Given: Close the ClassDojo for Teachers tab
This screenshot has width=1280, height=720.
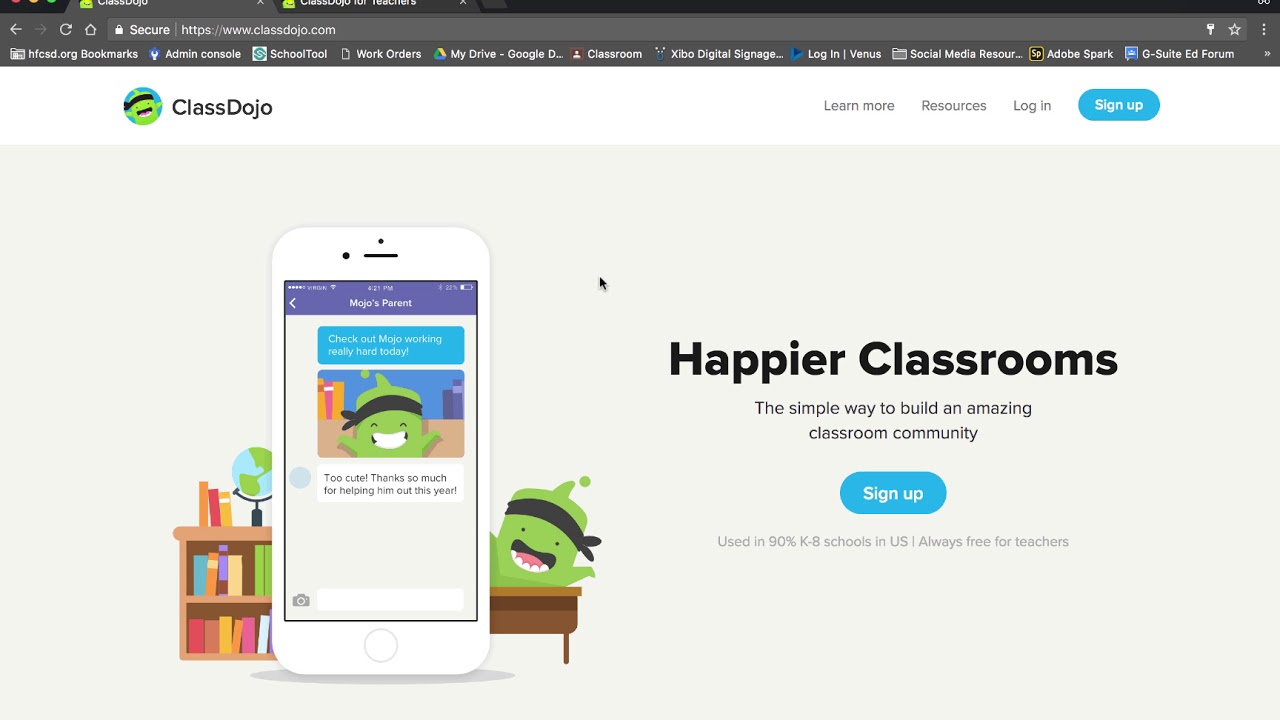Looking at the screenshot, I should pos(462,3).
